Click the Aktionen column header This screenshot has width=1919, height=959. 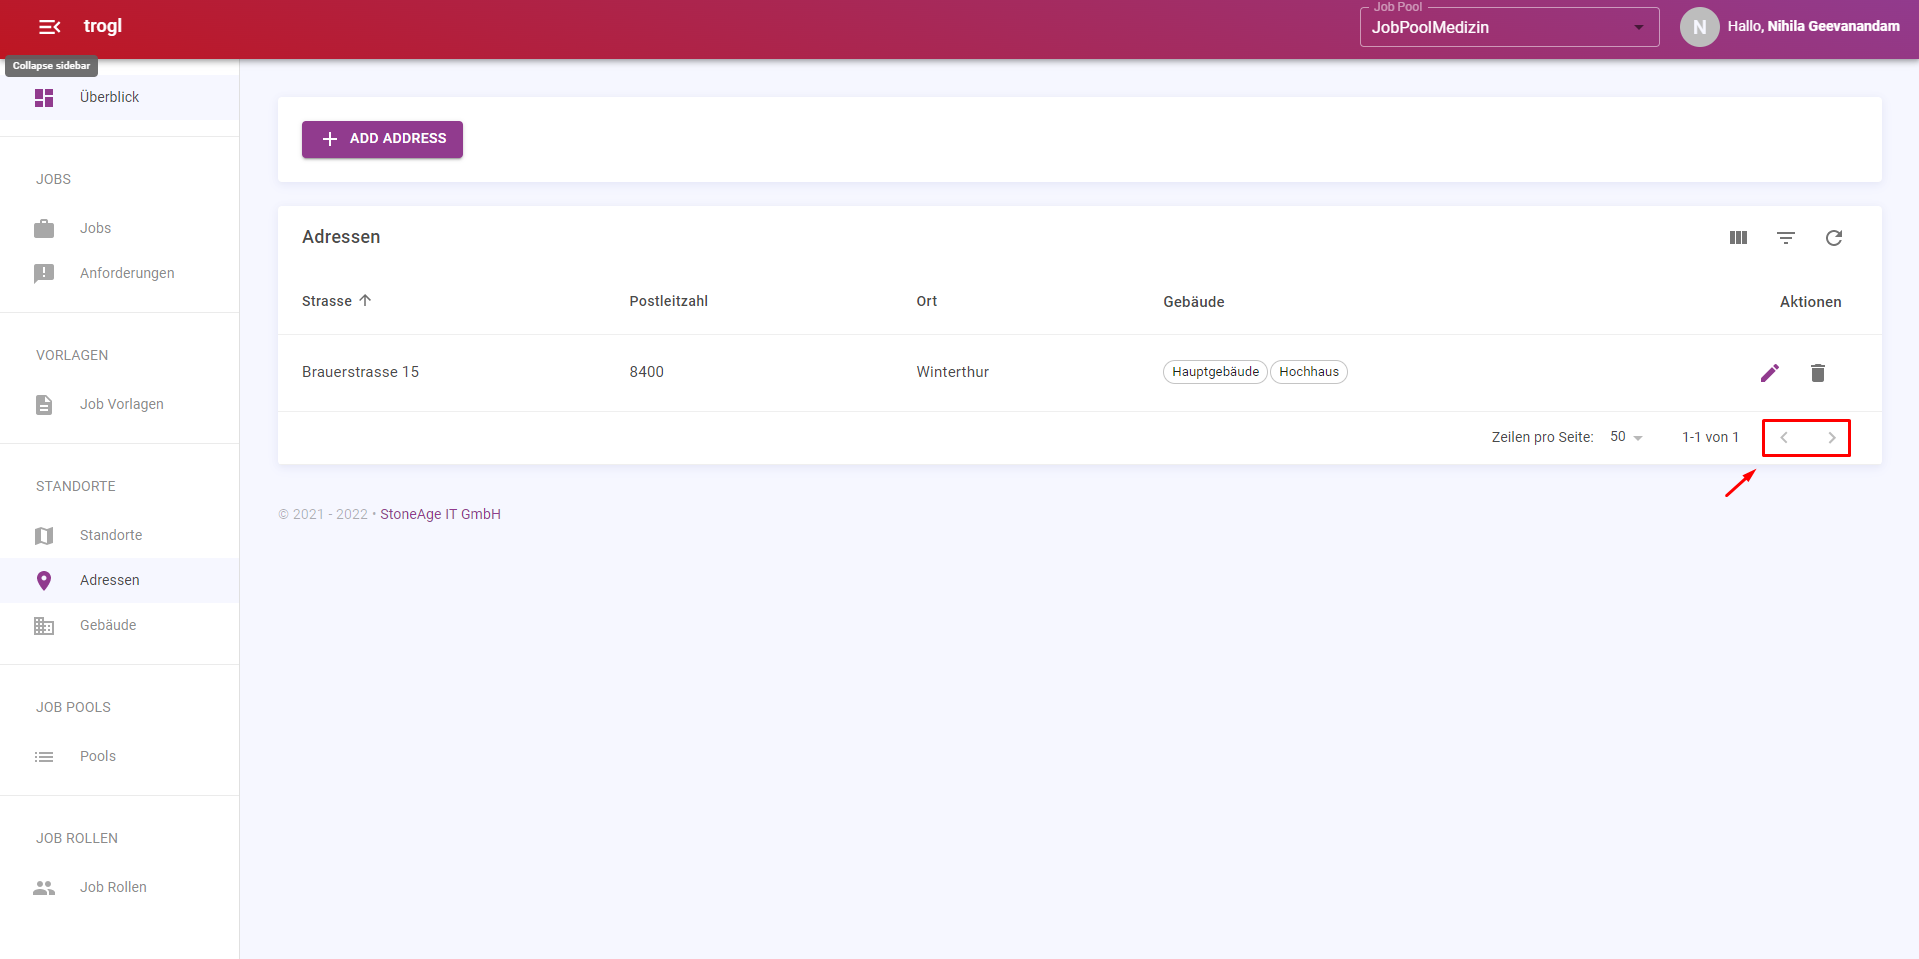[1810, 302]
